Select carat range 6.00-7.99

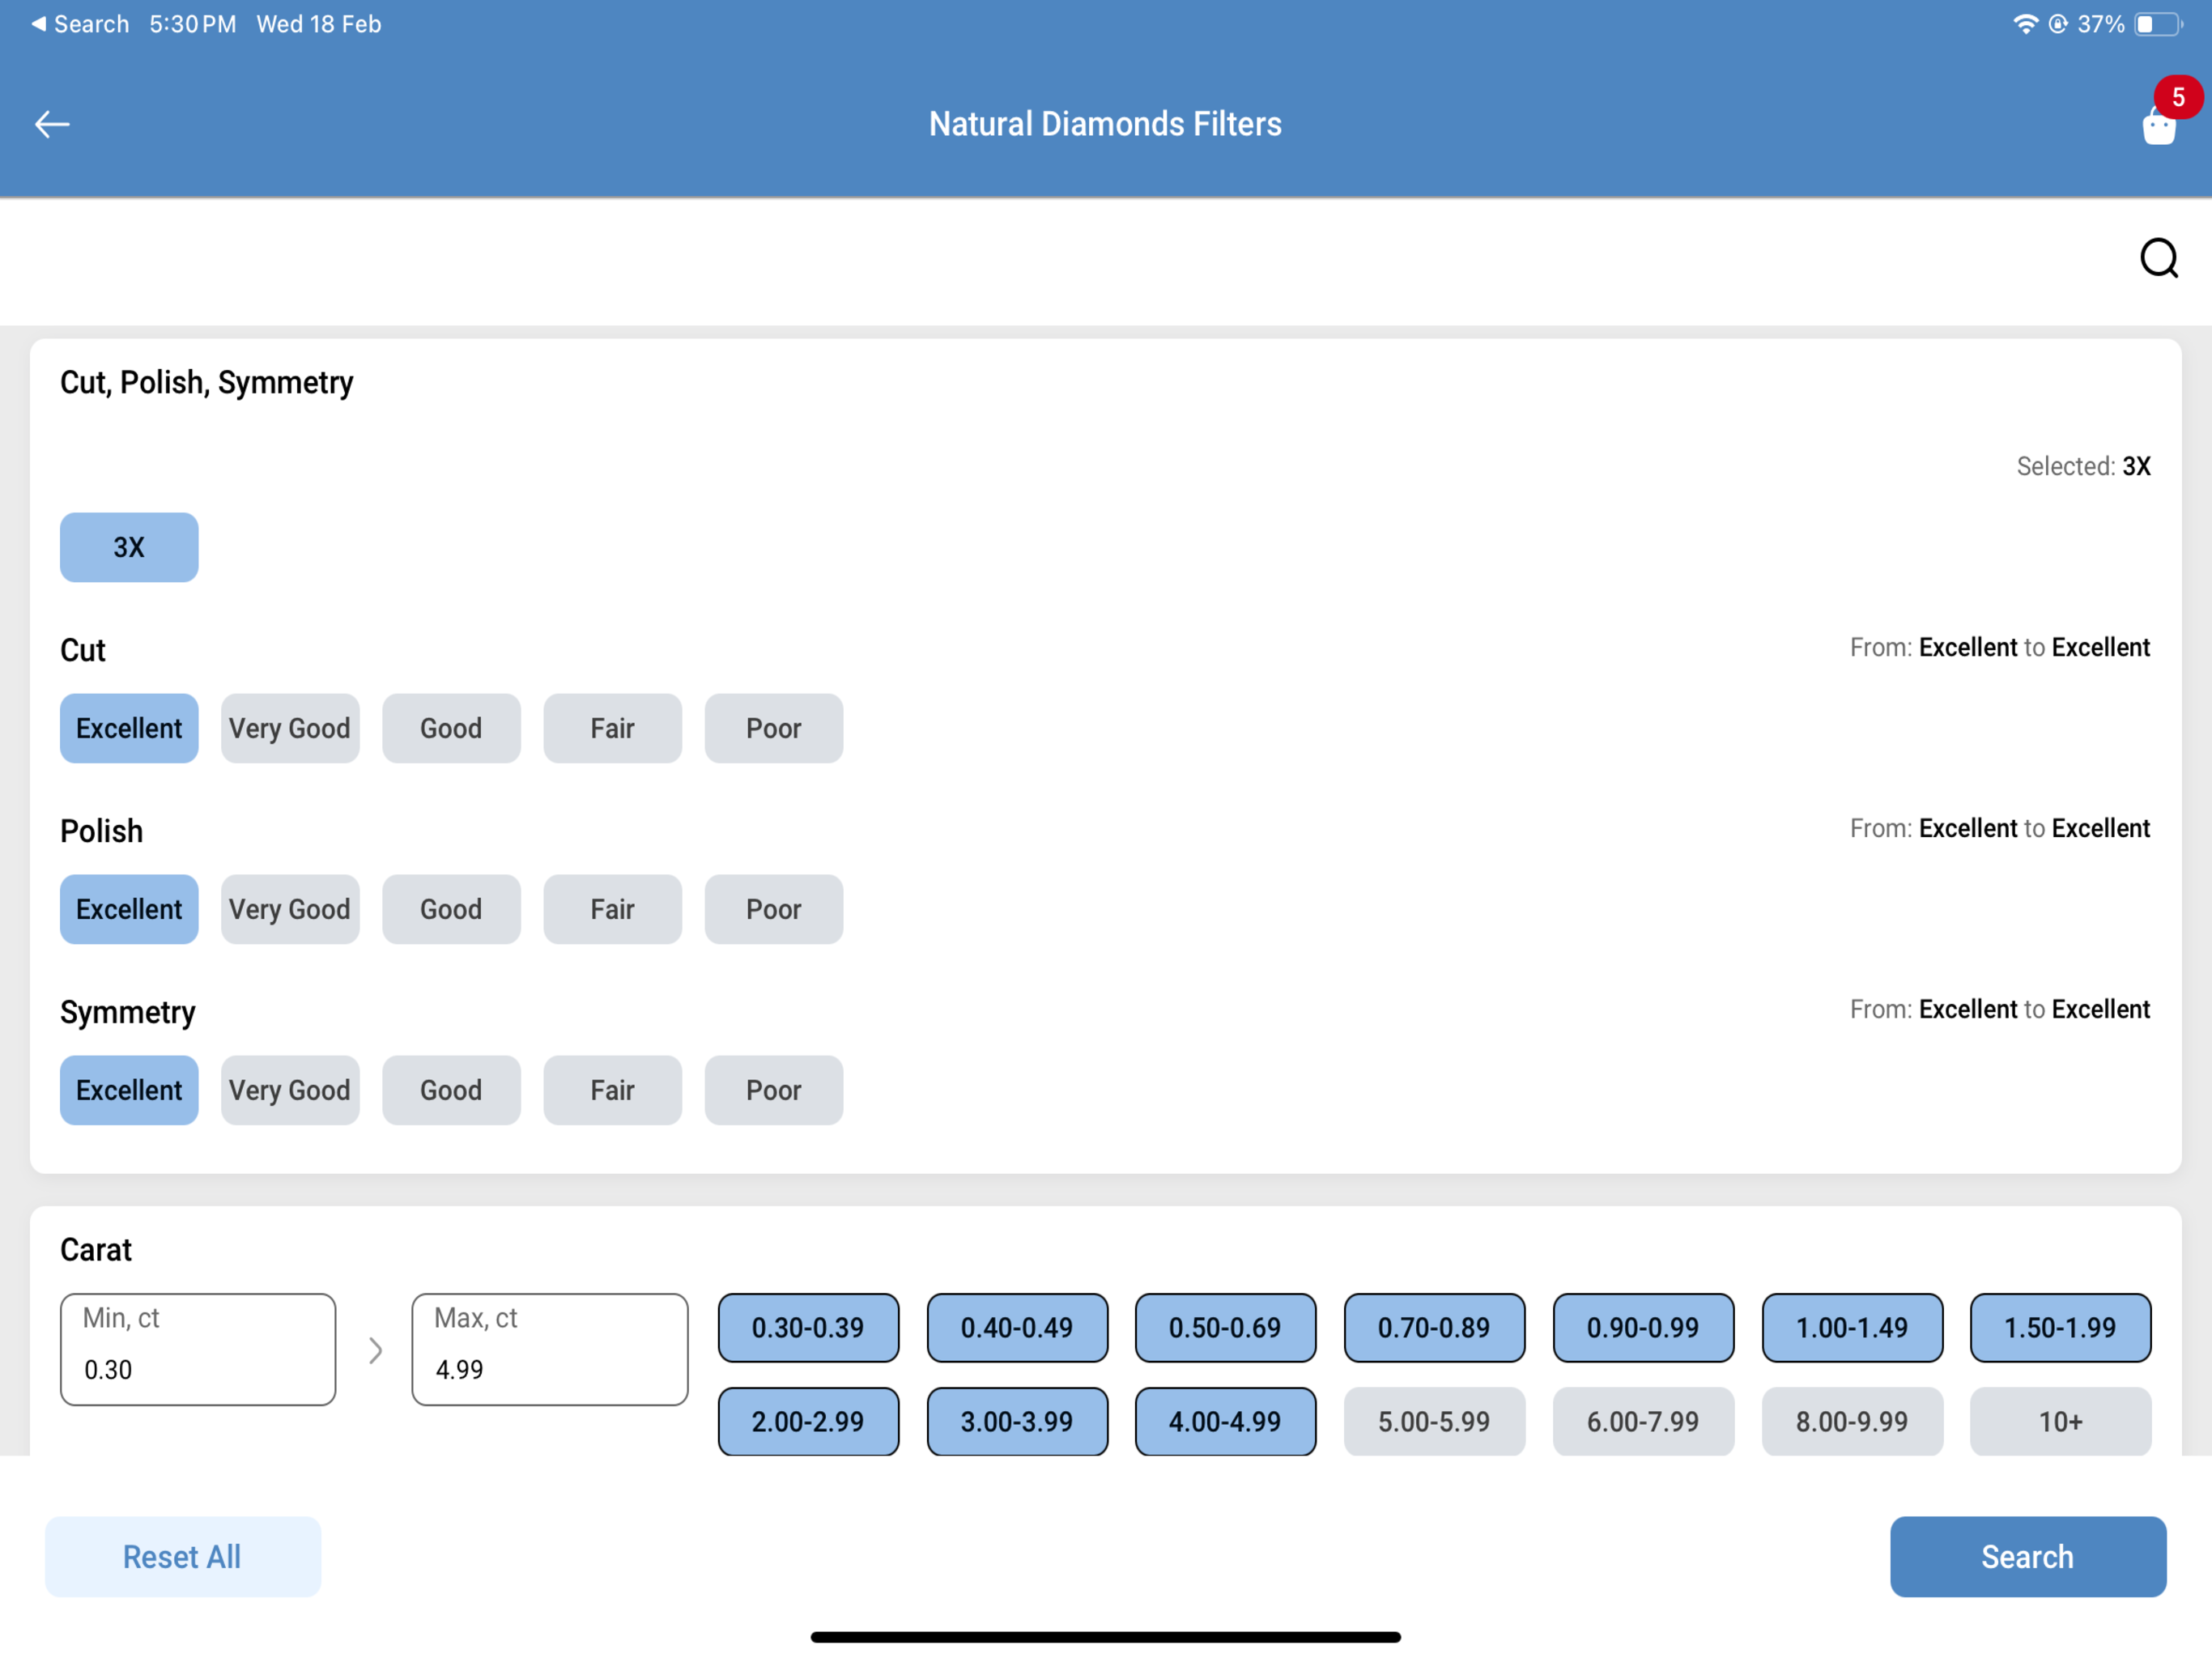1643,1421
